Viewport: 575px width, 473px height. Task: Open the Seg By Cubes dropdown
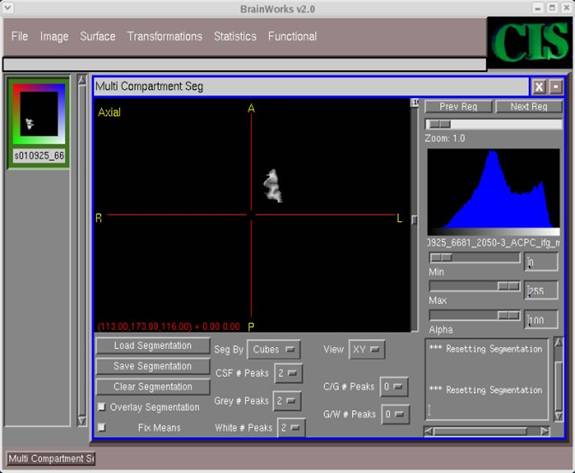(x=274, y=349)
